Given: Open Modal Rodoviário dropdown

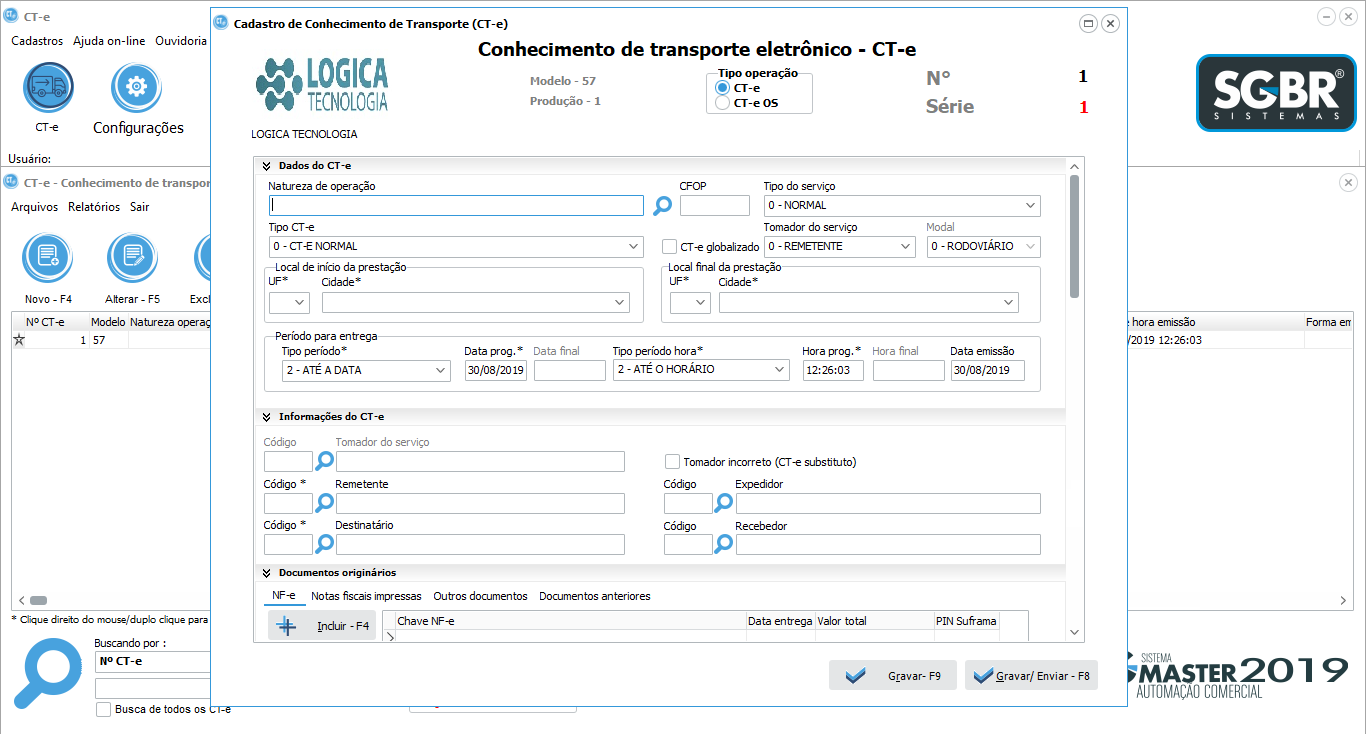Looking at the screenshot, I should (x=984, y=246).
